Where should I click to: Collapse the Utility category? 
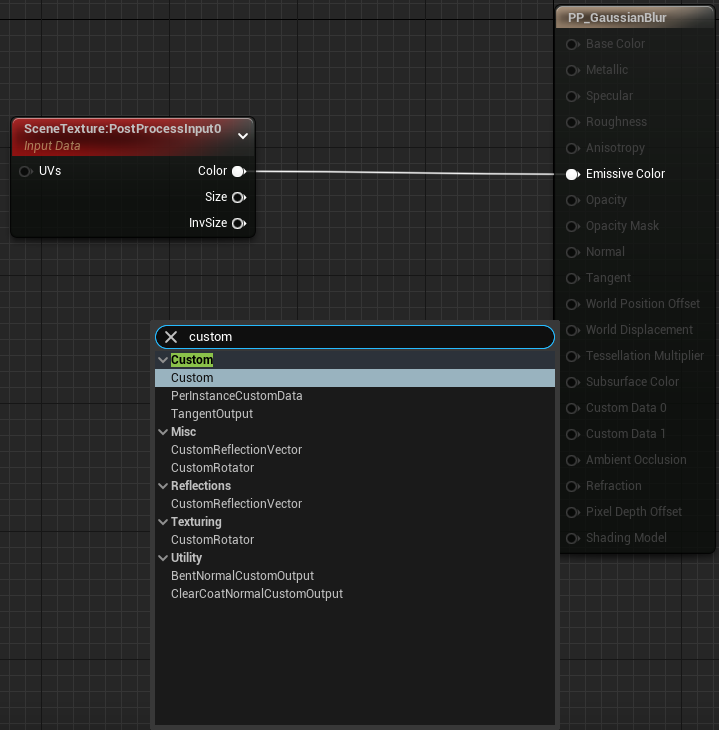tap(163, 558)
